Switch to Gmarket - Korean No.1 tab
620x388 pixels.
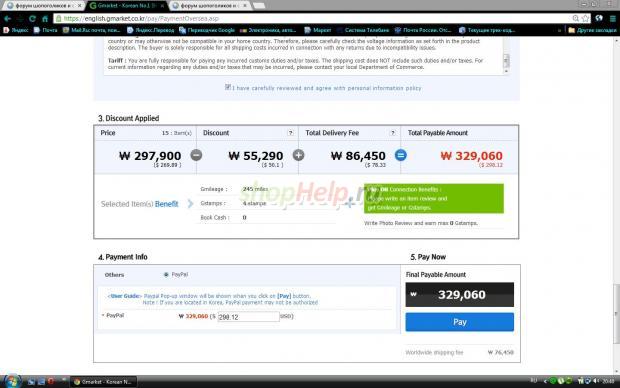point(126,6)
